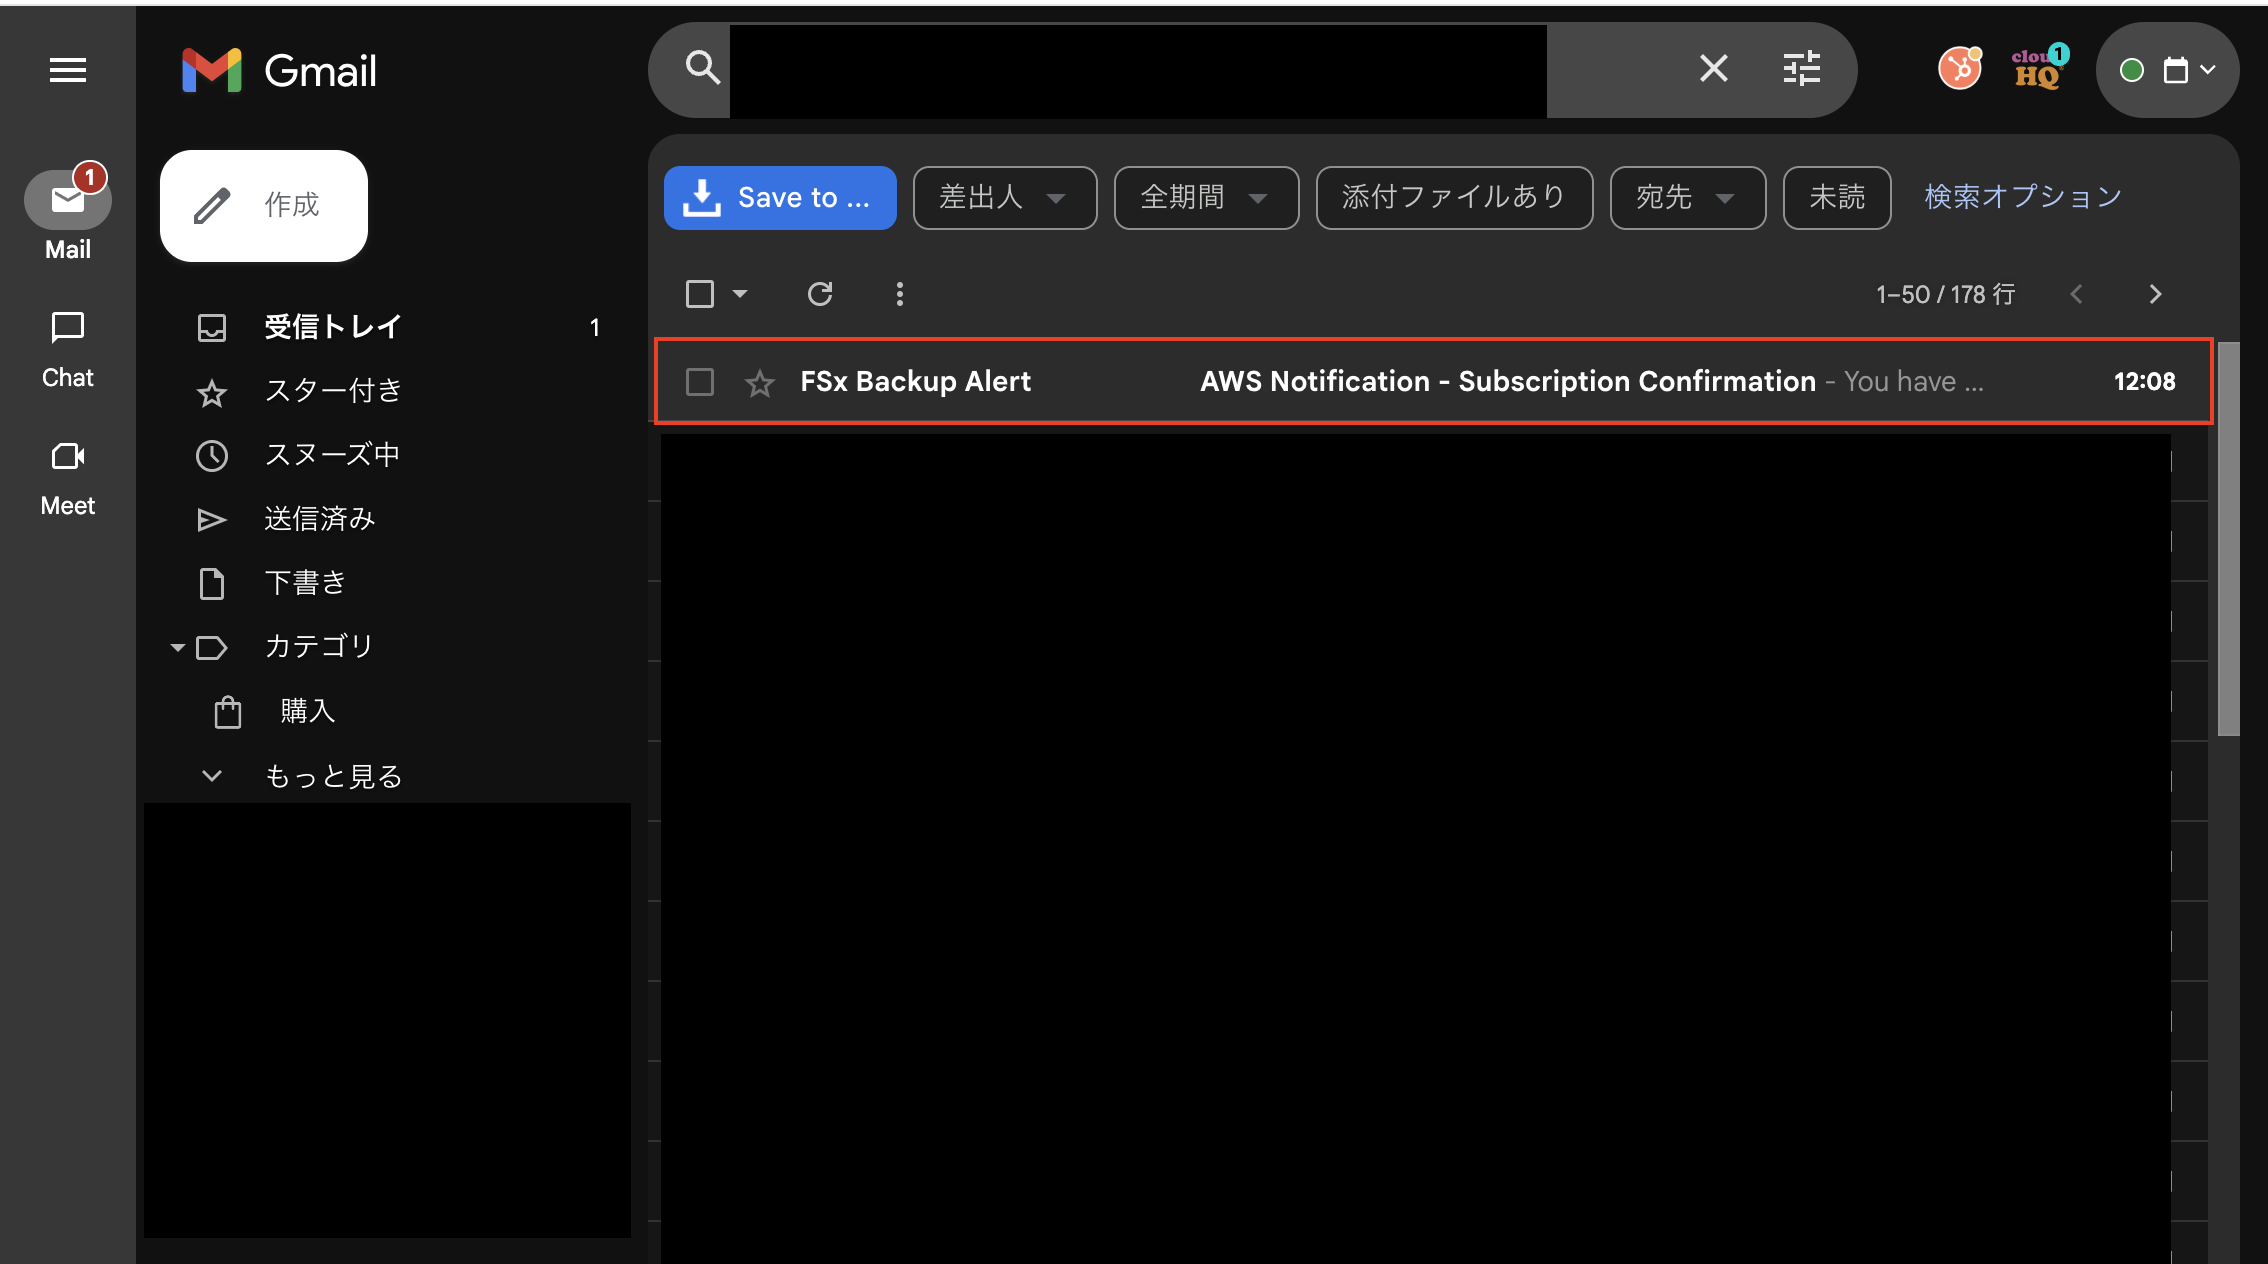Open advanced search options via sliders icon
This screenshot has width=2268, height=1264.
[x=1801, y=68]
